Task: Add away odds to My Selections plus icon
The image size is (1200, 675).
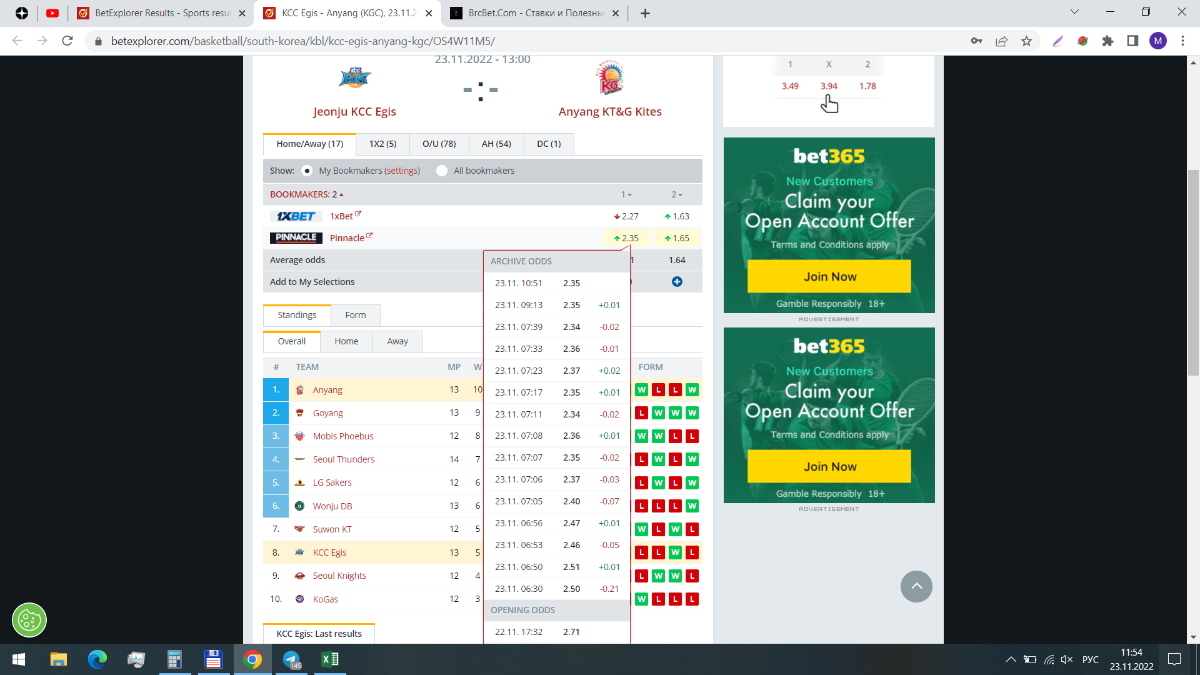Action: tap(677, 282)
